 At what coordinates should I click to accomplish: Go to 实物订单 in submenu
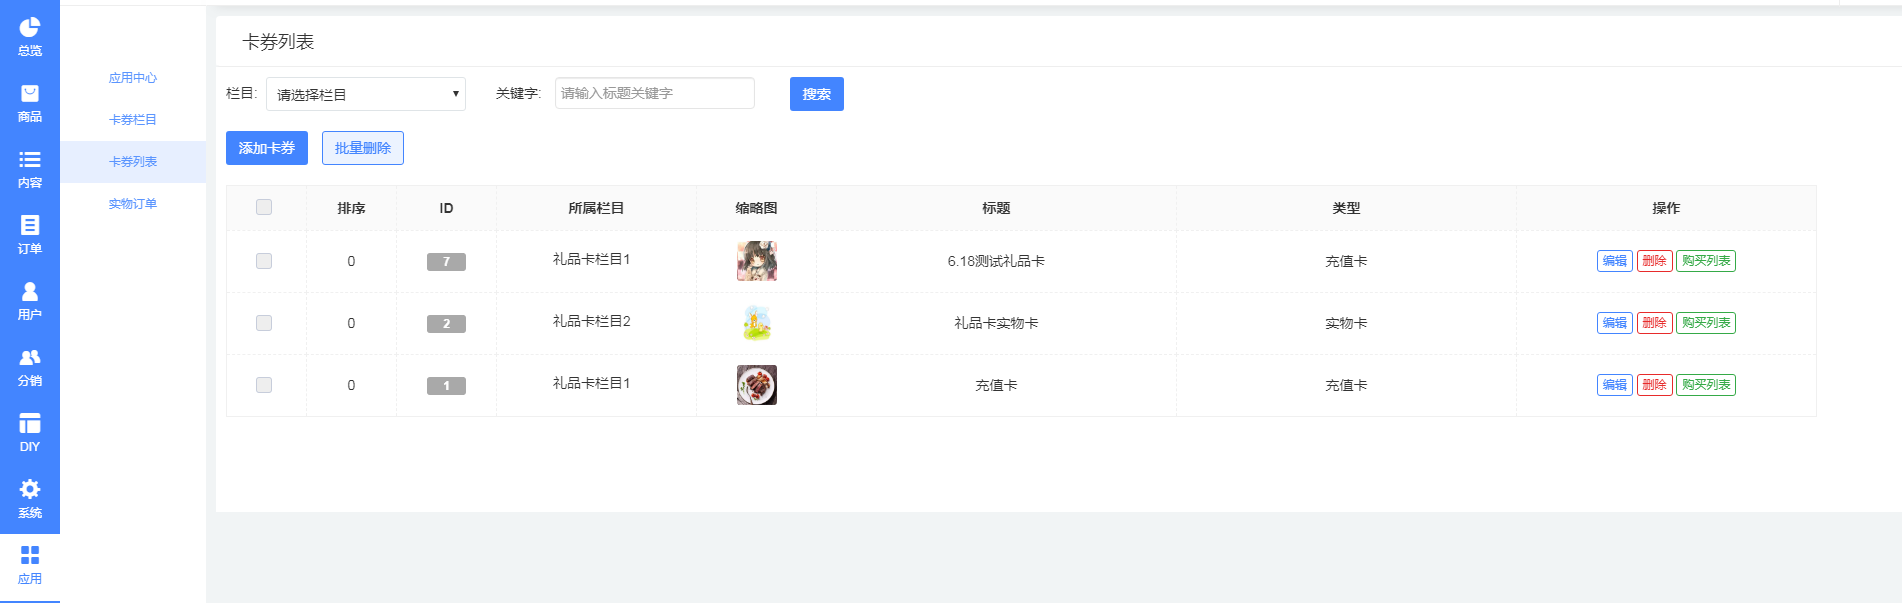[133, 204]
